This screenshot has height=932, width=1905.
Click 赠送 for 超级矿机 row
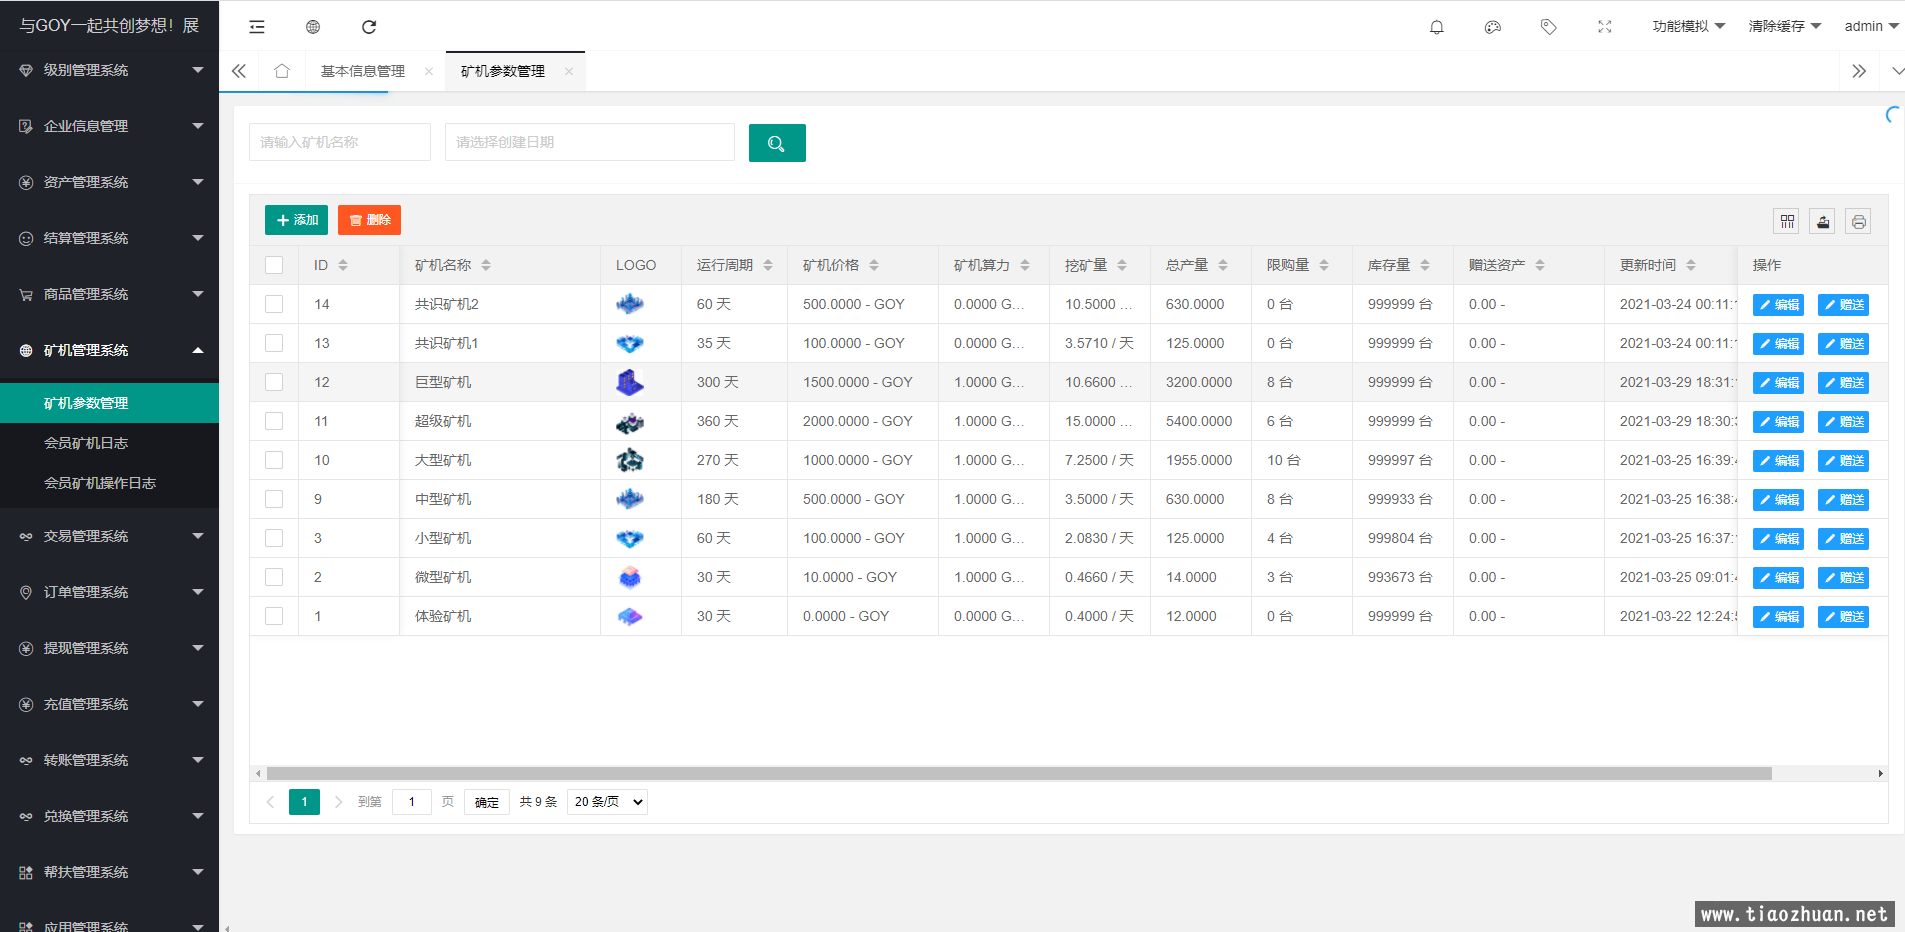click(x=1843, y=422)
